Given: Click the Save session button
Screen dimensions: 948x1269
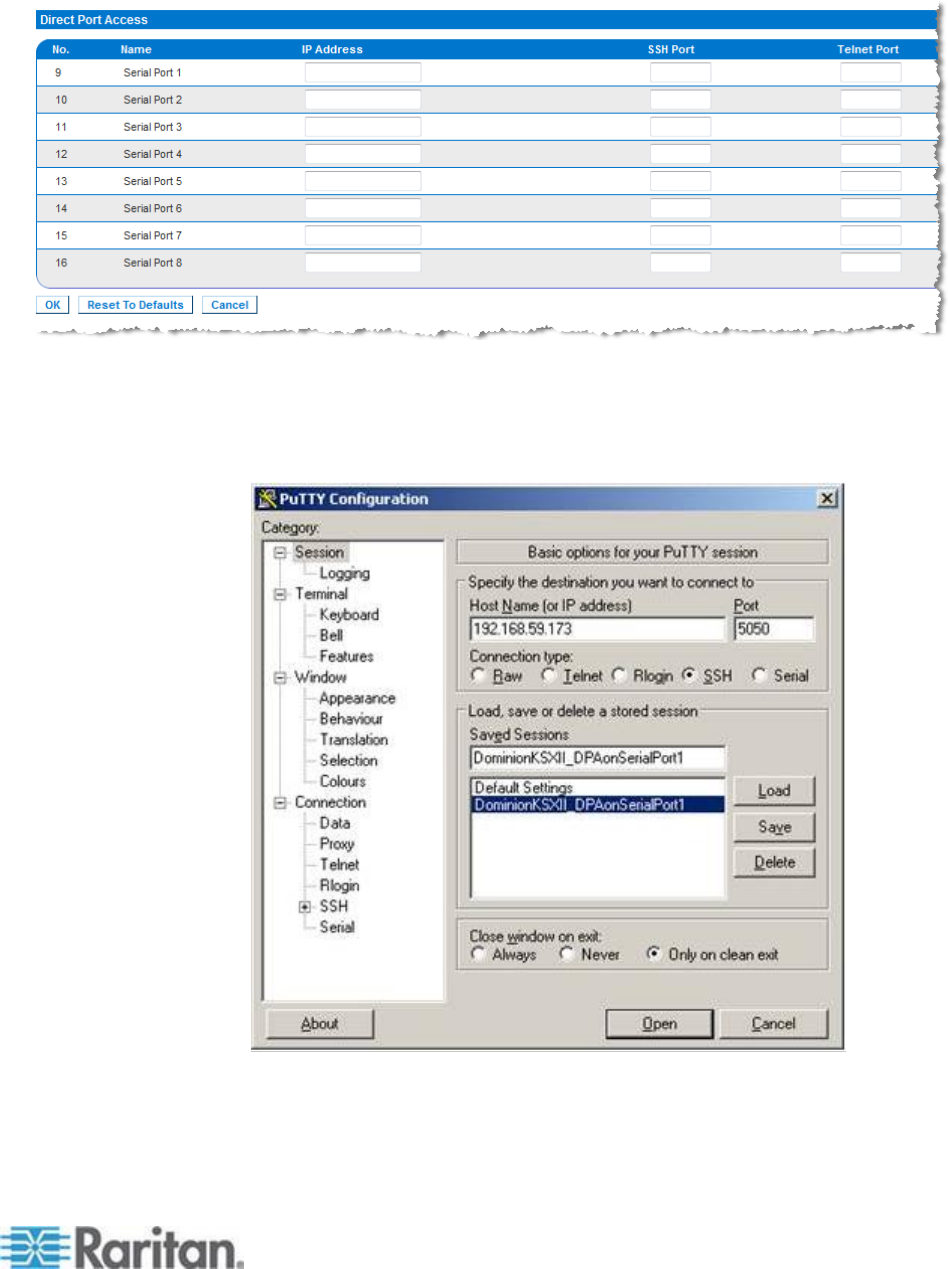Looking at the screenshot, I should pos(774,827).
